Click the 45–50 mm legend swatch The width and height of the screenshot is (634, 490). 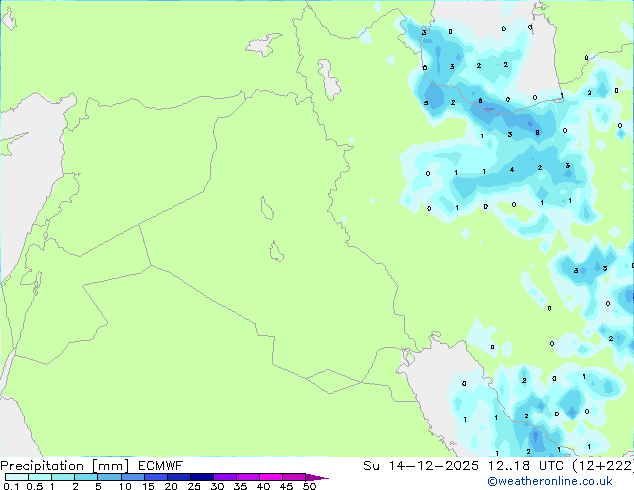294,477
